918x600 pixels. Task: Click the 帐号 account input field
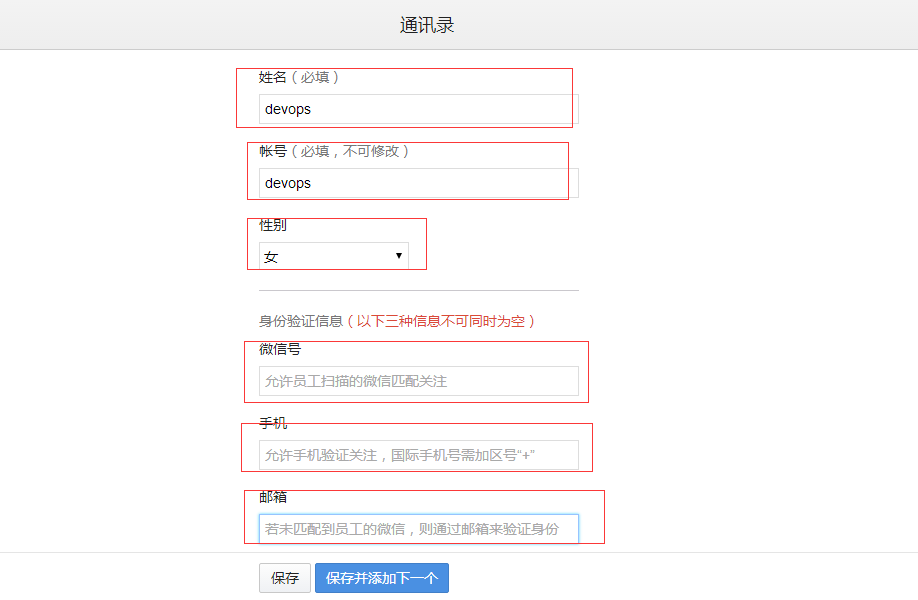click(419, 183)
